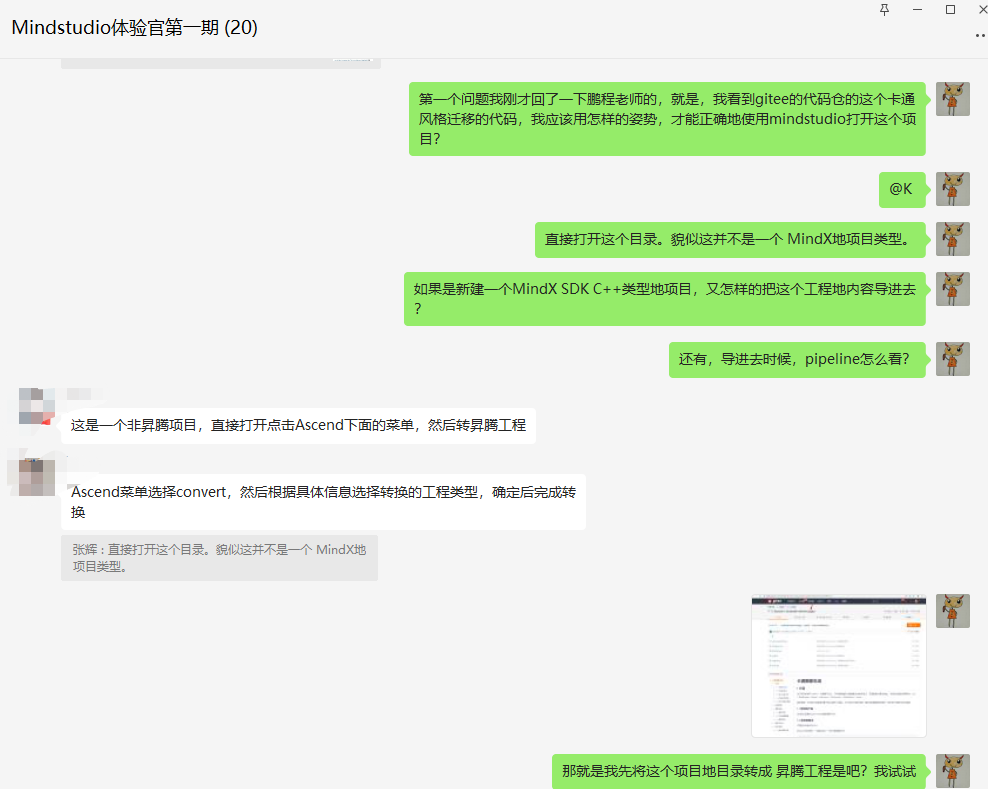Click avatar beside the gitee代码仓 message

tap(953, 99)
